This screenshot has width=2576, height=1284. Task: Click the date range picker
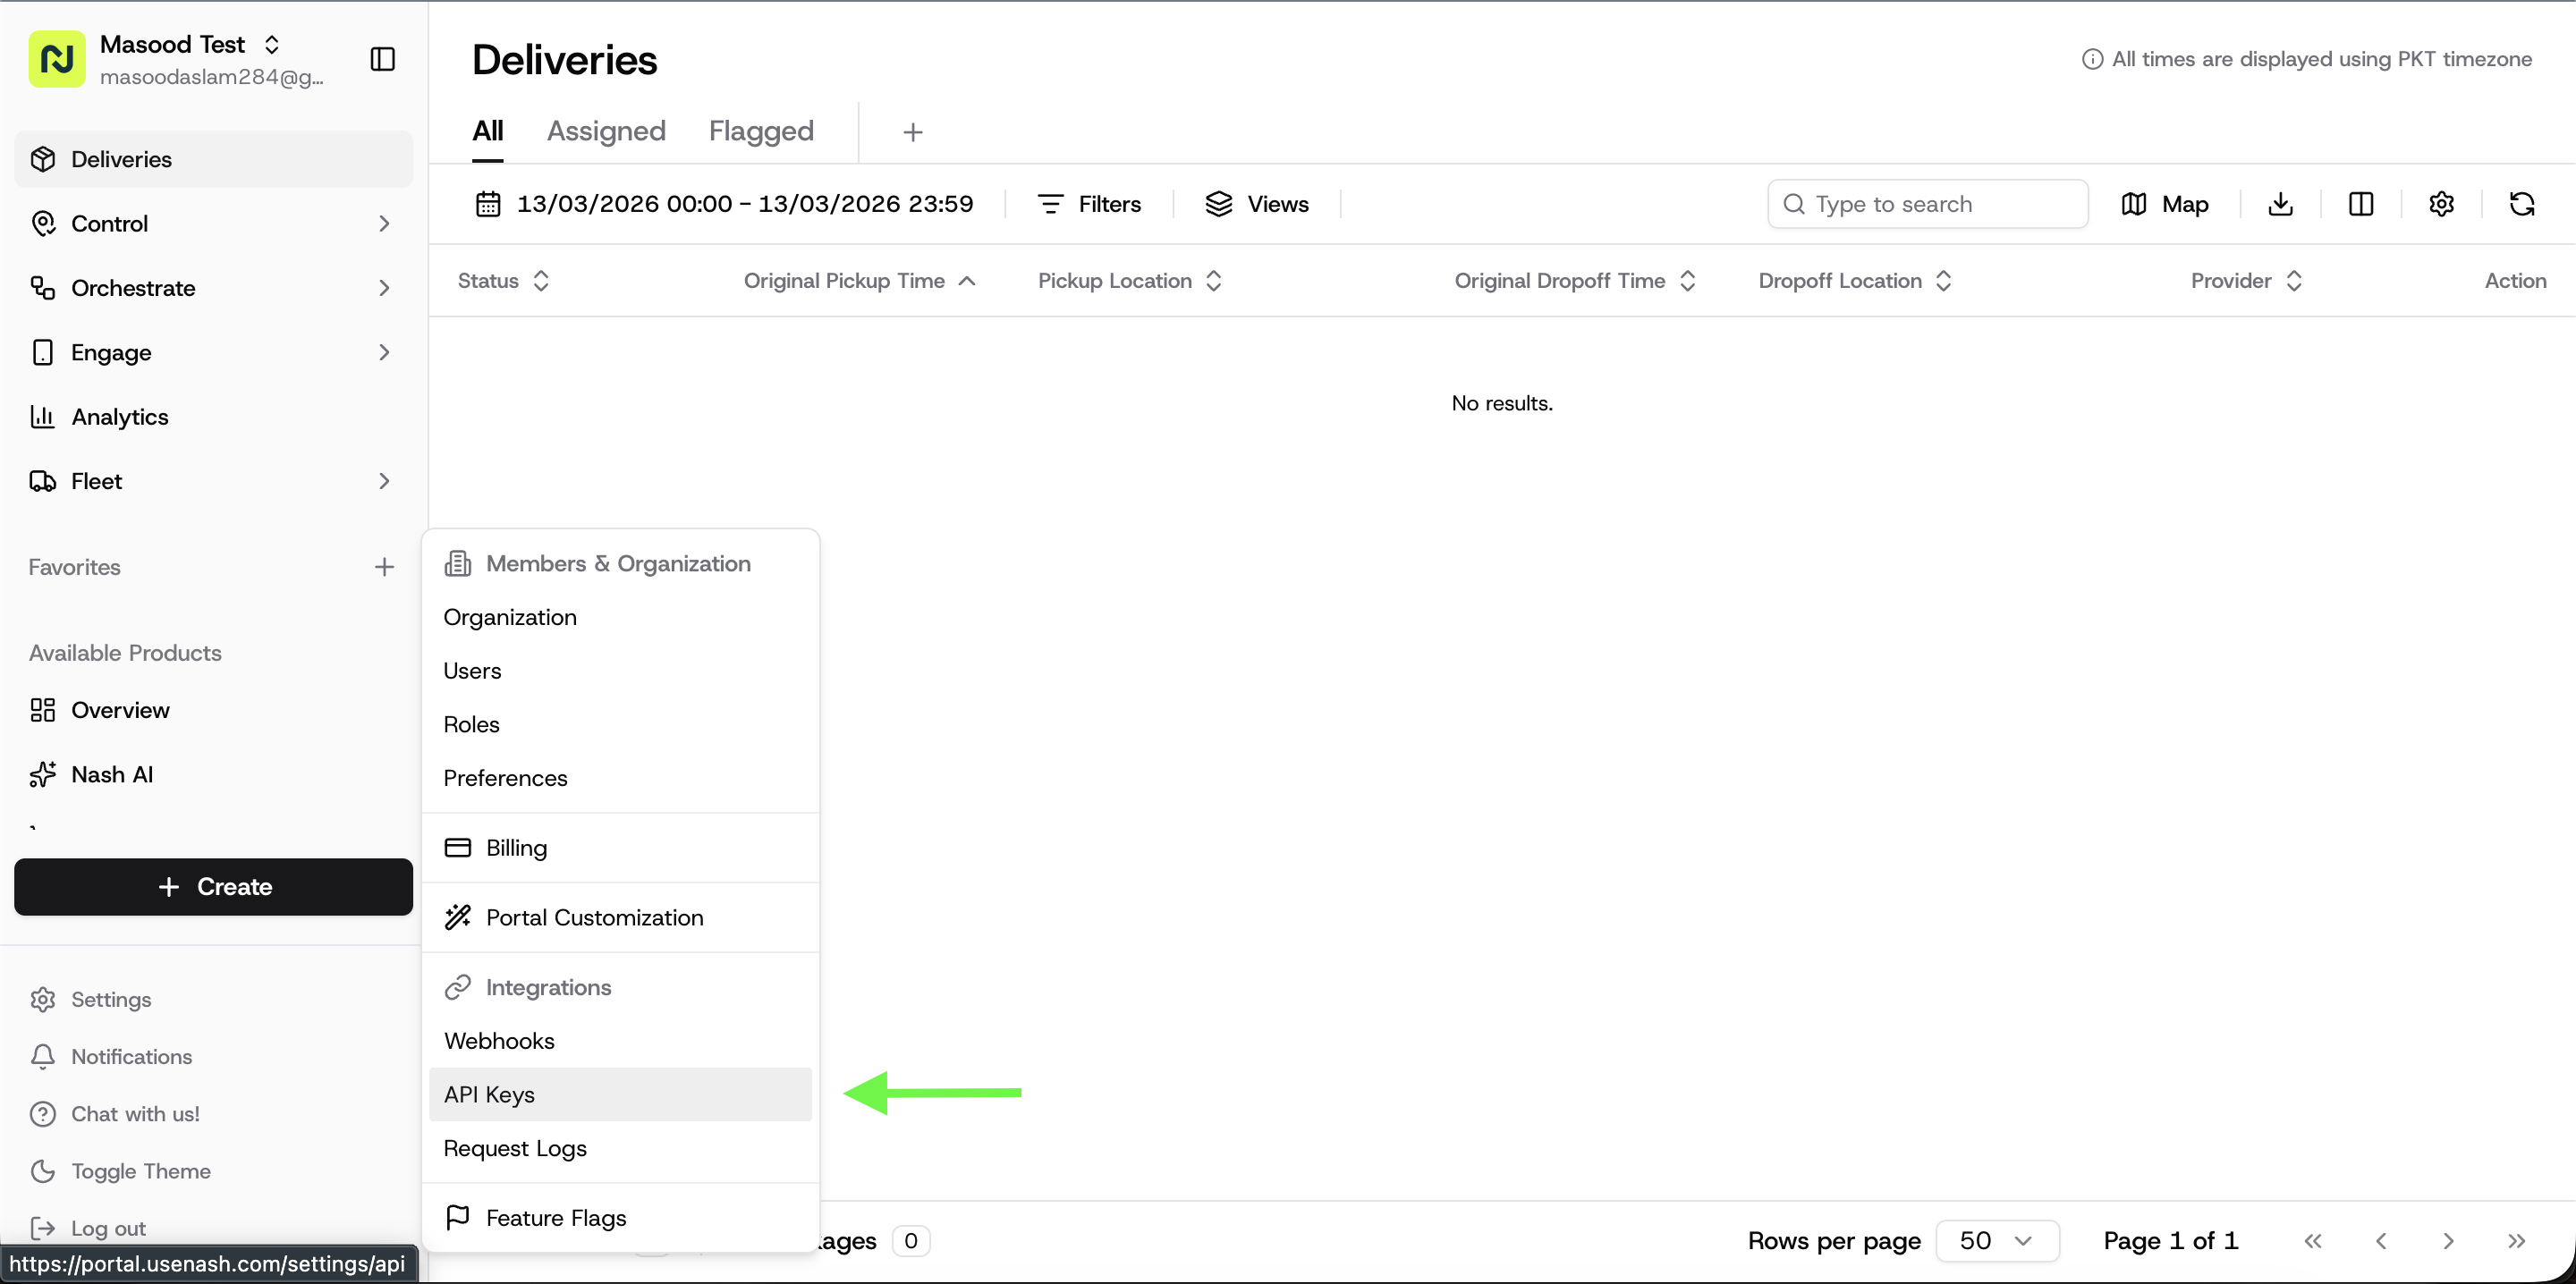(724, 204)
